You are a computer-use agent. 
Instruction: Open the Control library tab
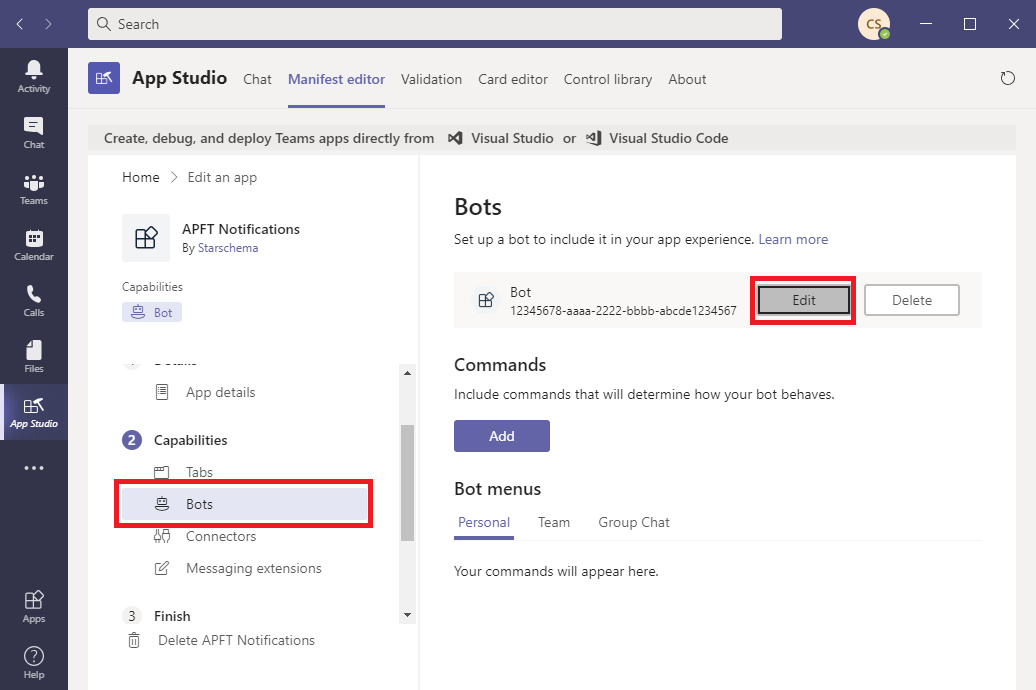[x=608, y=79]
